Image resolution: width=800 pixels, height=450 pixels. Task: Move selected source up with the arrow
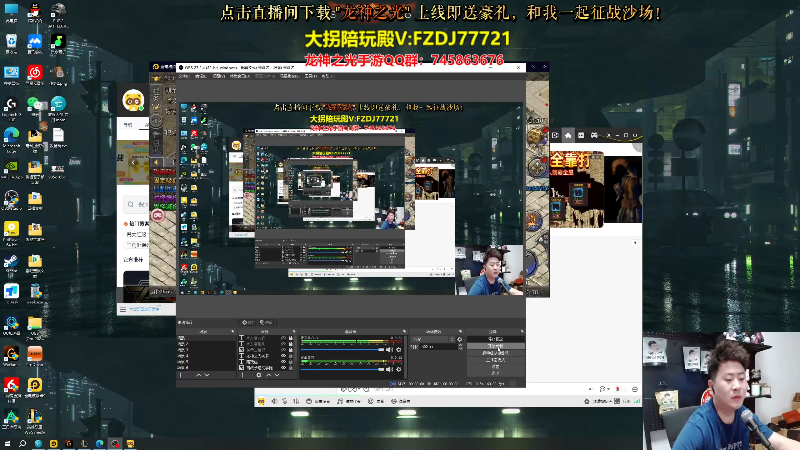[269, 374]
